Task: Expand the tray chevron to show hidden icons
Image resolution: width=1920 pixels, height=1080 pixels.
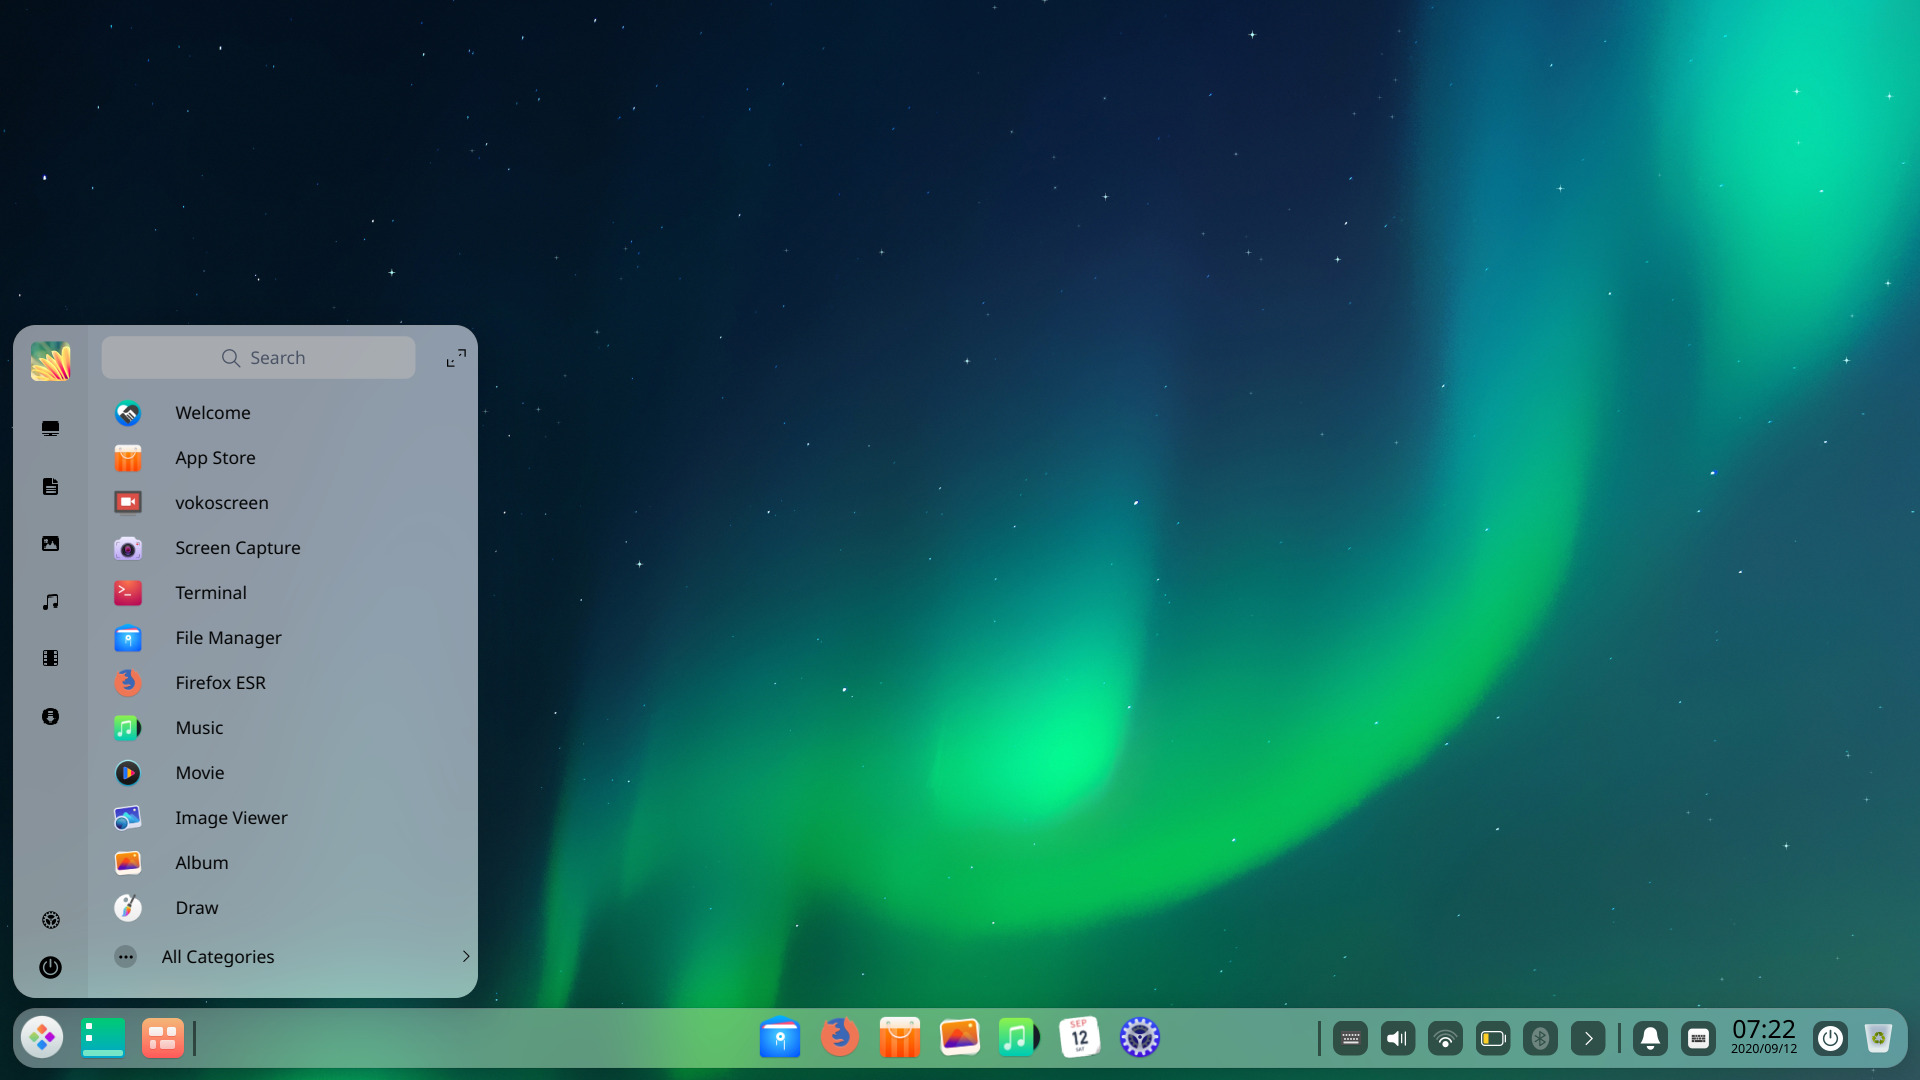Action: [1589, 1038]
